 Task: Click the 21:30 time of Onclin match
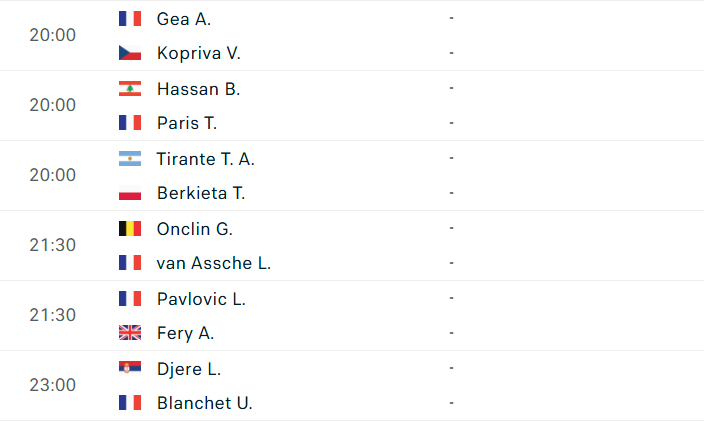[52, 245]
